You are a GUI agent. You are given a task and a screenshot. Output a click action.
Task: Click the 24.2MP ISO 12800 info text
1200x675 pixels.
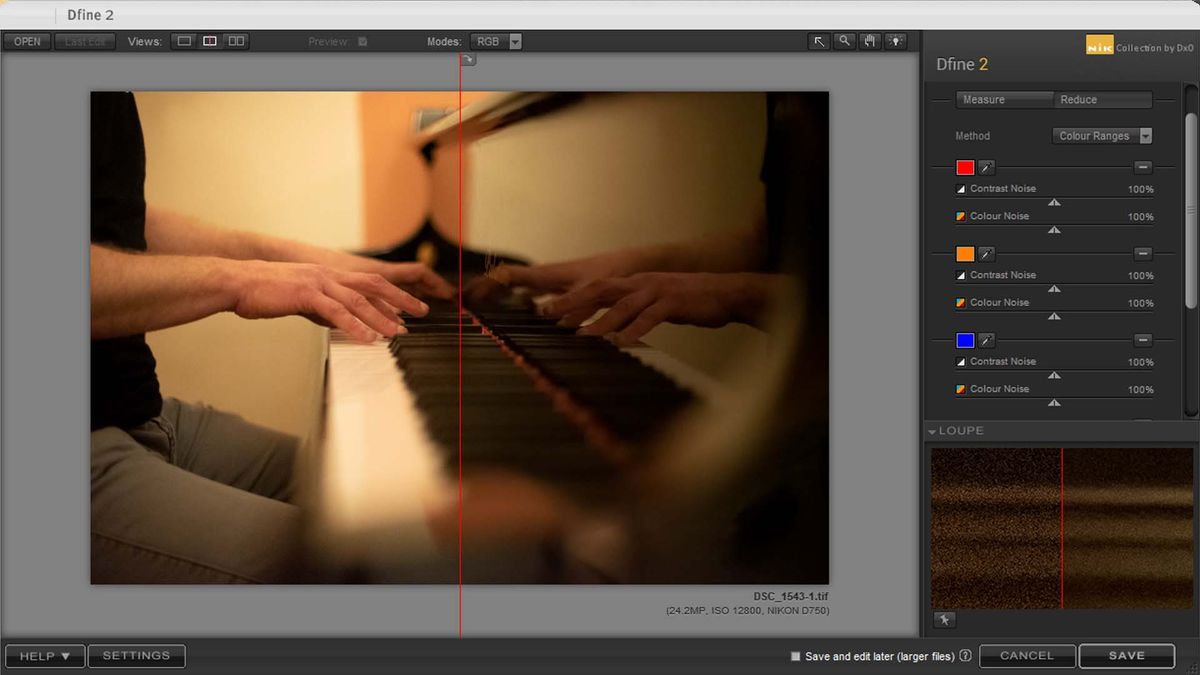(x=747, y=611)
